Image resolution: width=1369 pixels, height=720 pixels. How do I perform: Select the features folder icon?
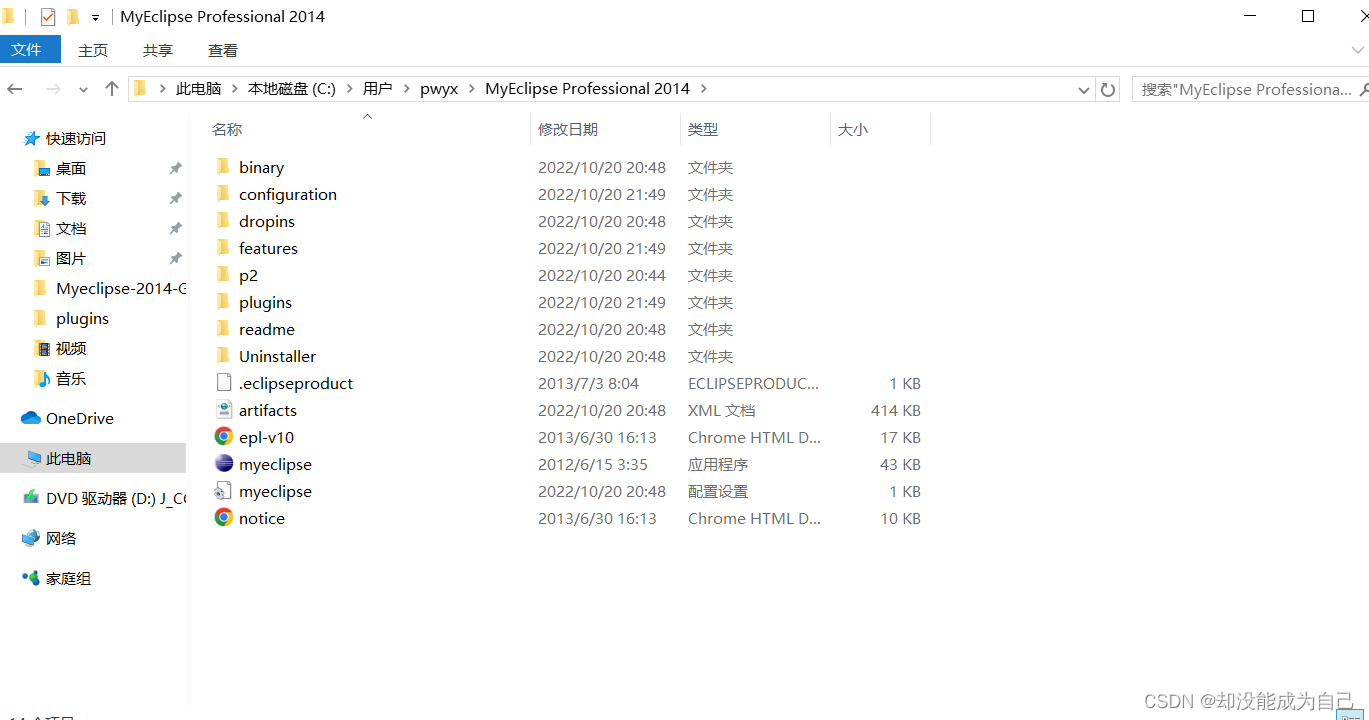click(x=224, y=248)
